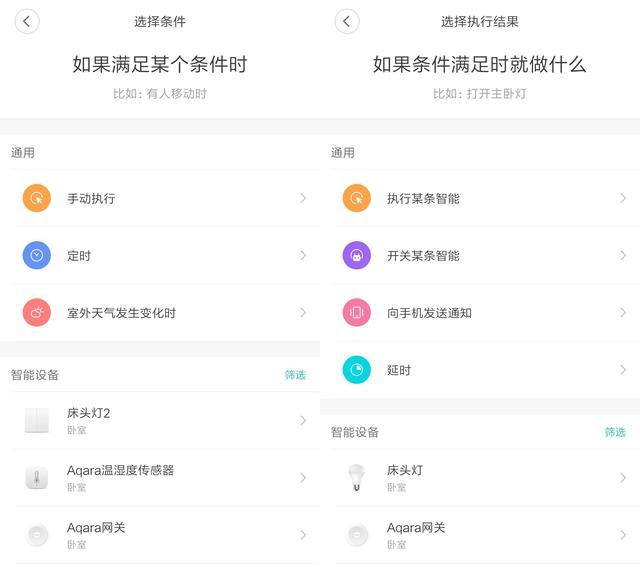Open the chevron beside 向手机发送通知
The width and height of the screenshot is (640, 577).
[x=623, y=313]
